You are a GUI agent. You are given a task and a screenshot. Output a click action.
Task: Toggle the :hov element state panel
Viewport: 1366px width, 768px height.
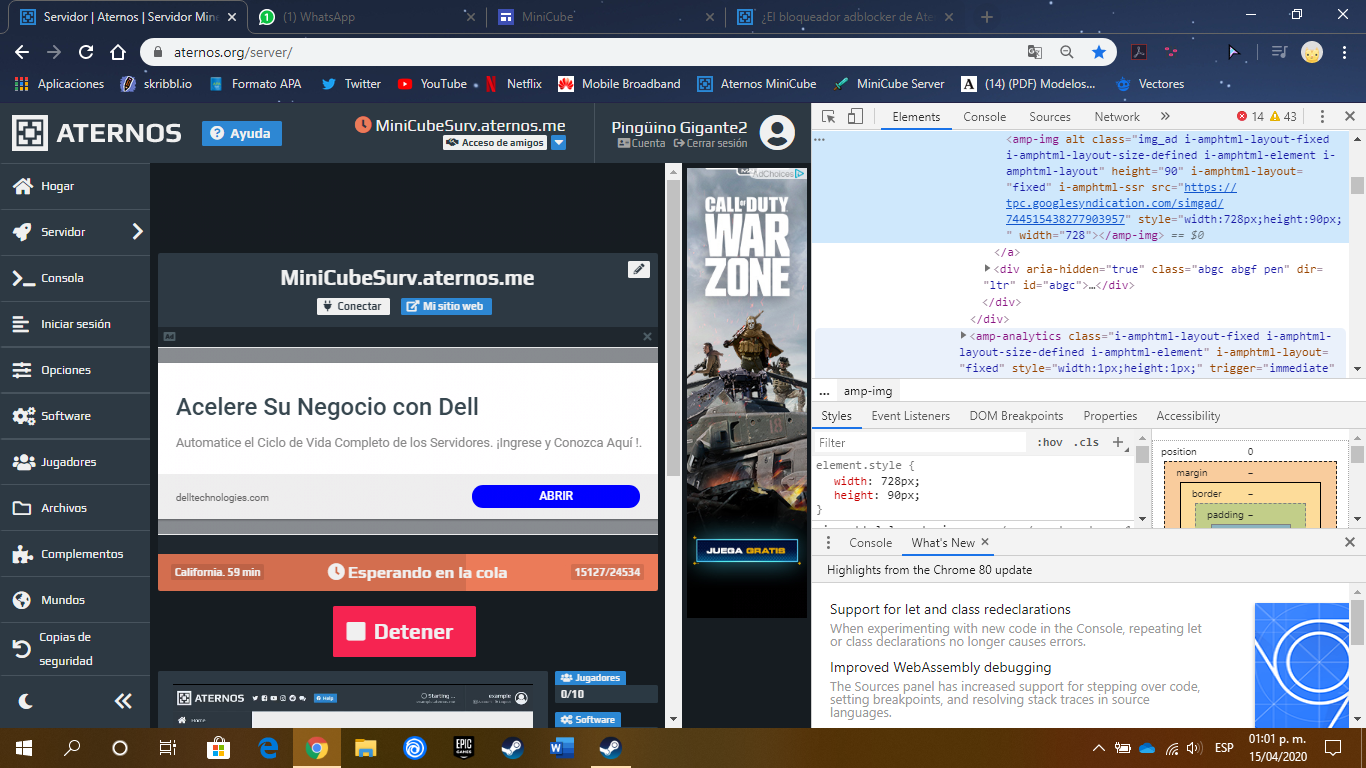(x=1050, y=442)
